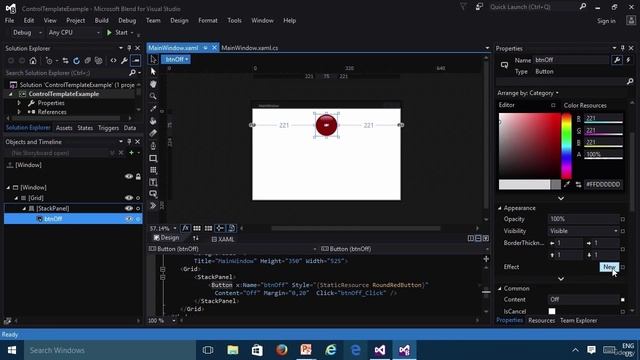Viewport: 640px width, 360px height.
Task: Click the Opacity value field
Action: [583, 219]
